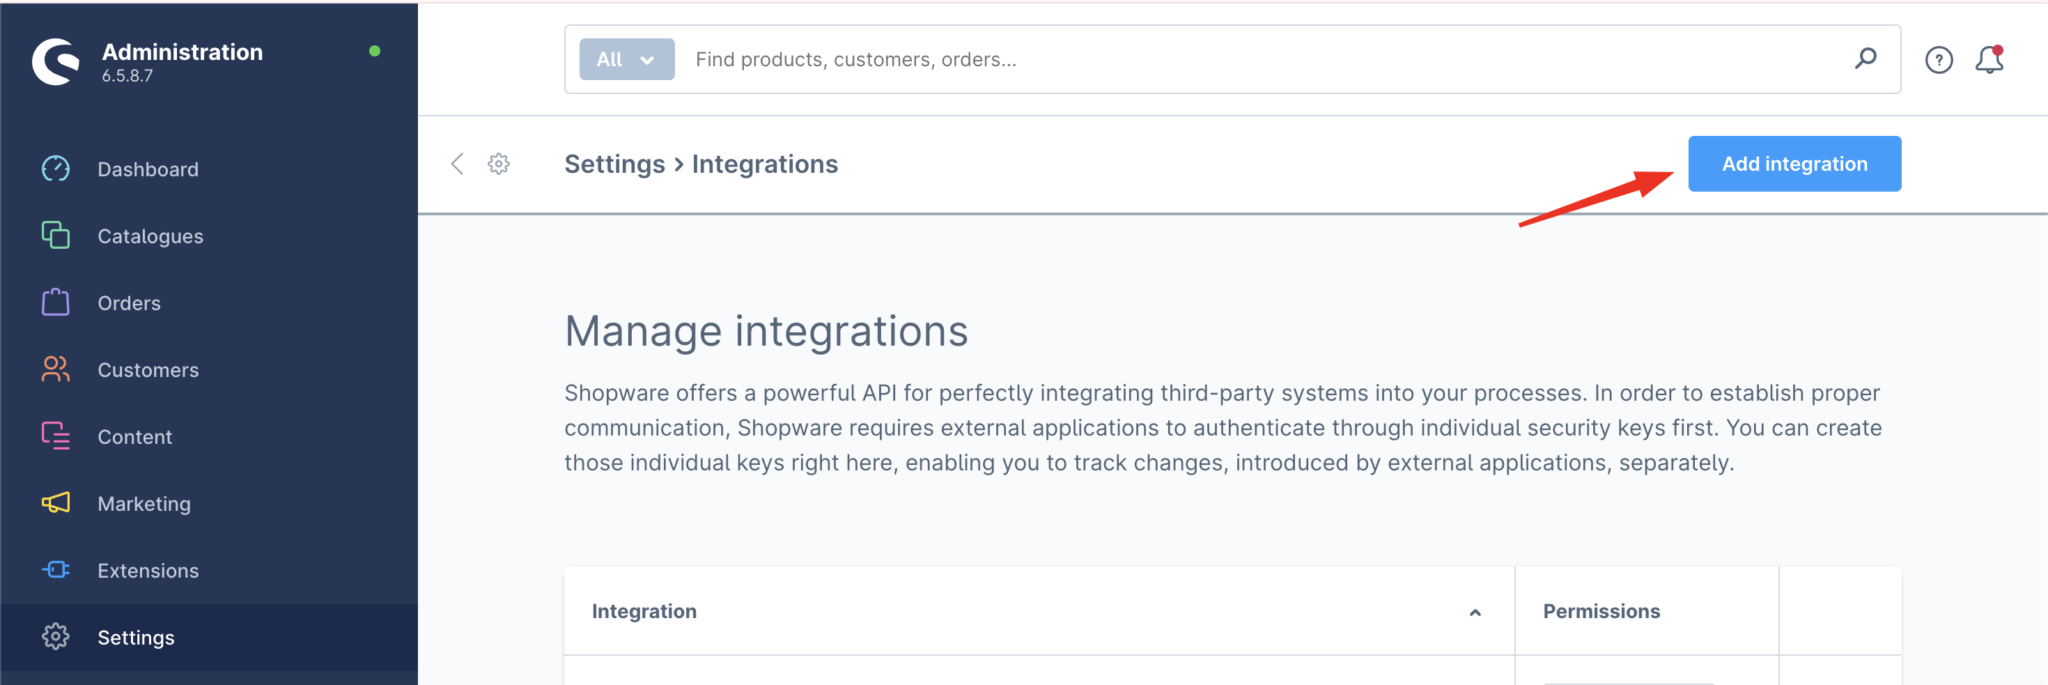Image resolution: width=2048 pixels, height=685 pixels.
Task: Click the Add integration button
Action: (1795, 164)
